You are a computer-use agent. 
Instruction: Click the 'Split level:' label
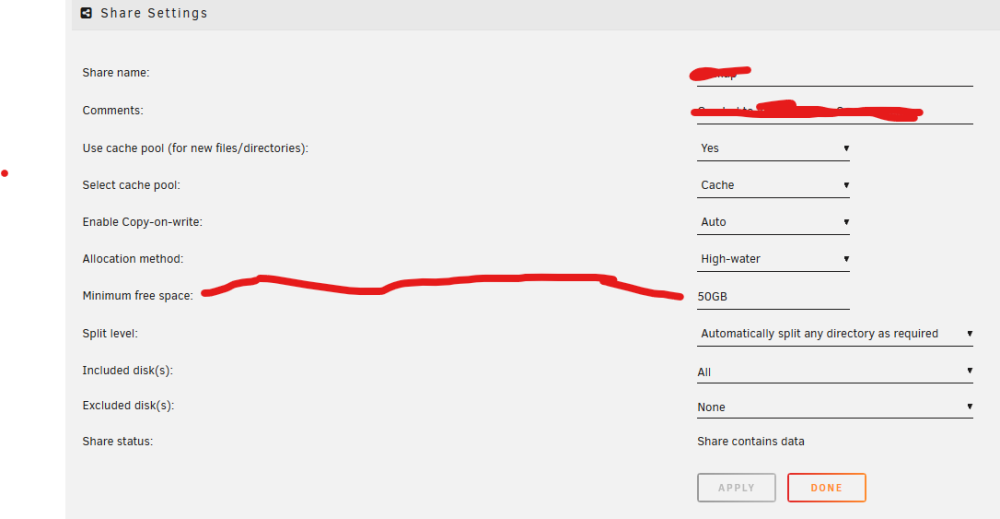(x=110, y=333)
